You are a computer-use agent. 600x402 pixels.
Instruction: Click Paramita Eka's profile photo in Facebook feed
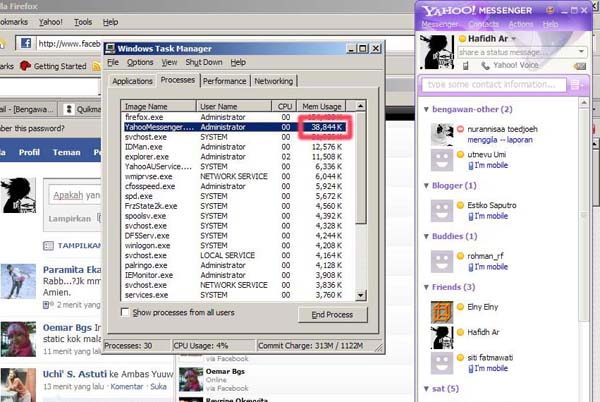(x=18, y=281)
